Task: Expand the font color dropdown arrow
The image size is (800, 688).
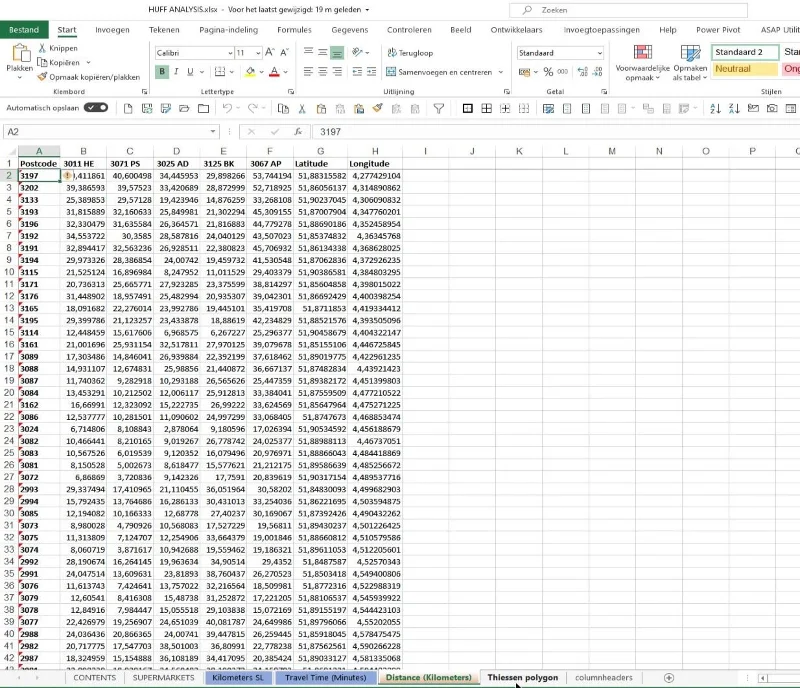Action: pos(286,72)
